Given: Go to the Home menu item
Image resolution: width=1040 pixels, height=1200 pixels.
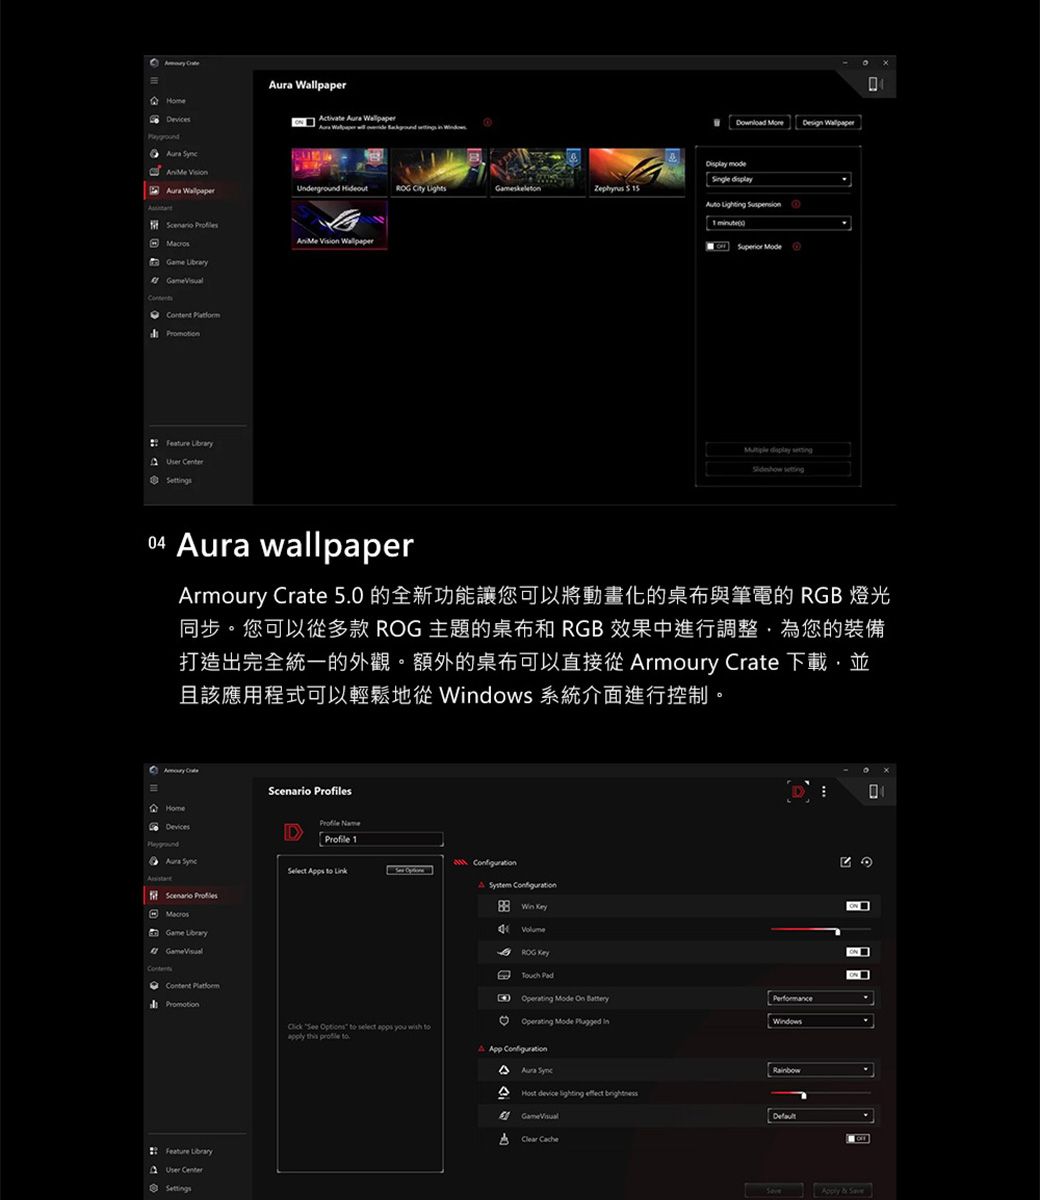Looking at the screenshot, I should (175, 100).
